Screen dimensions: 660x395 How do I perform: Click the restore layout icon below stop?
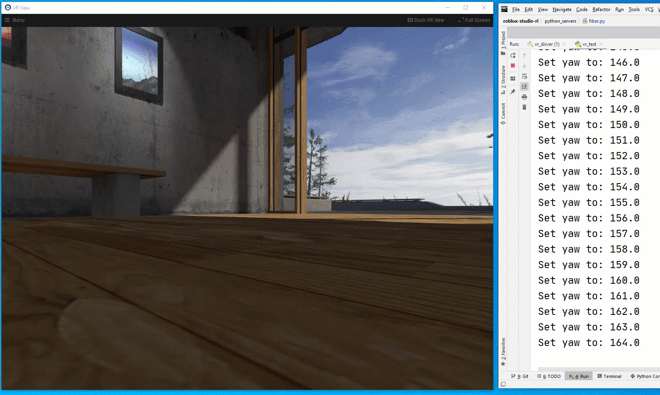coord(513,79)
